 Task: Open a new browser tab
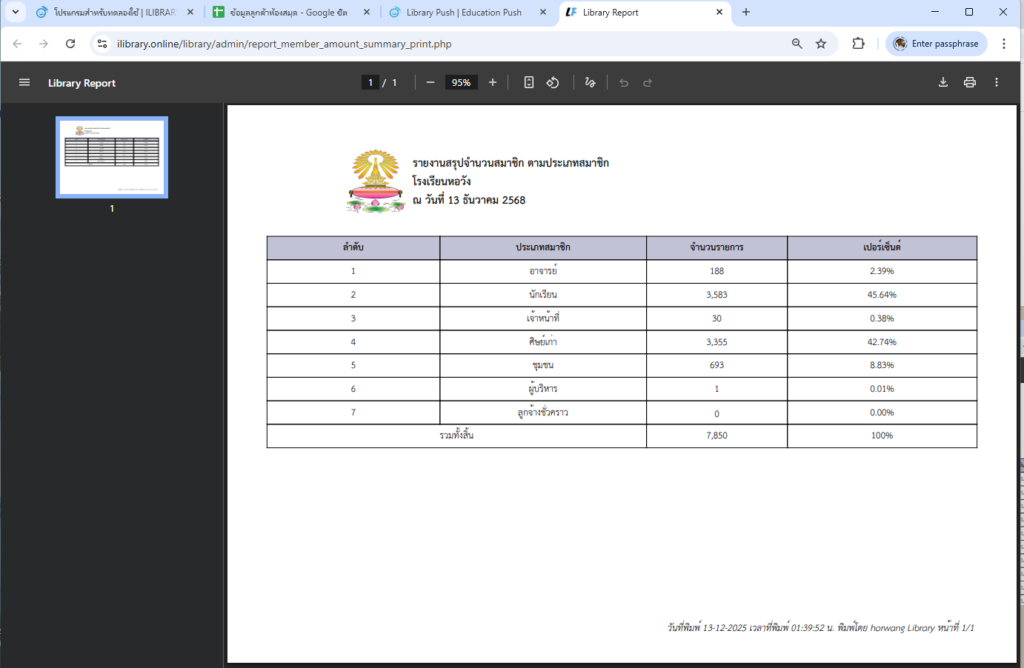pos(746,12)
